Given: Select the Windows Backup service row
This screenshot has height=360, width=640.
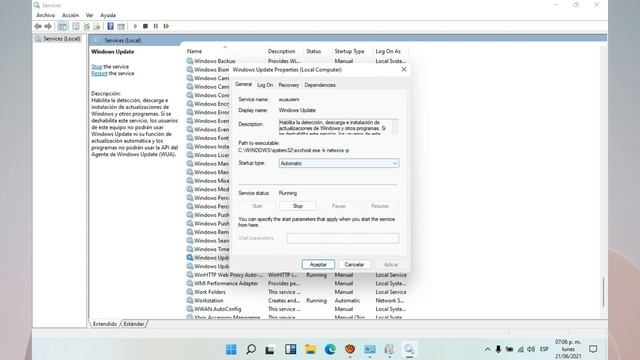Looking at the screenshot, I should [x=297, y=61].
